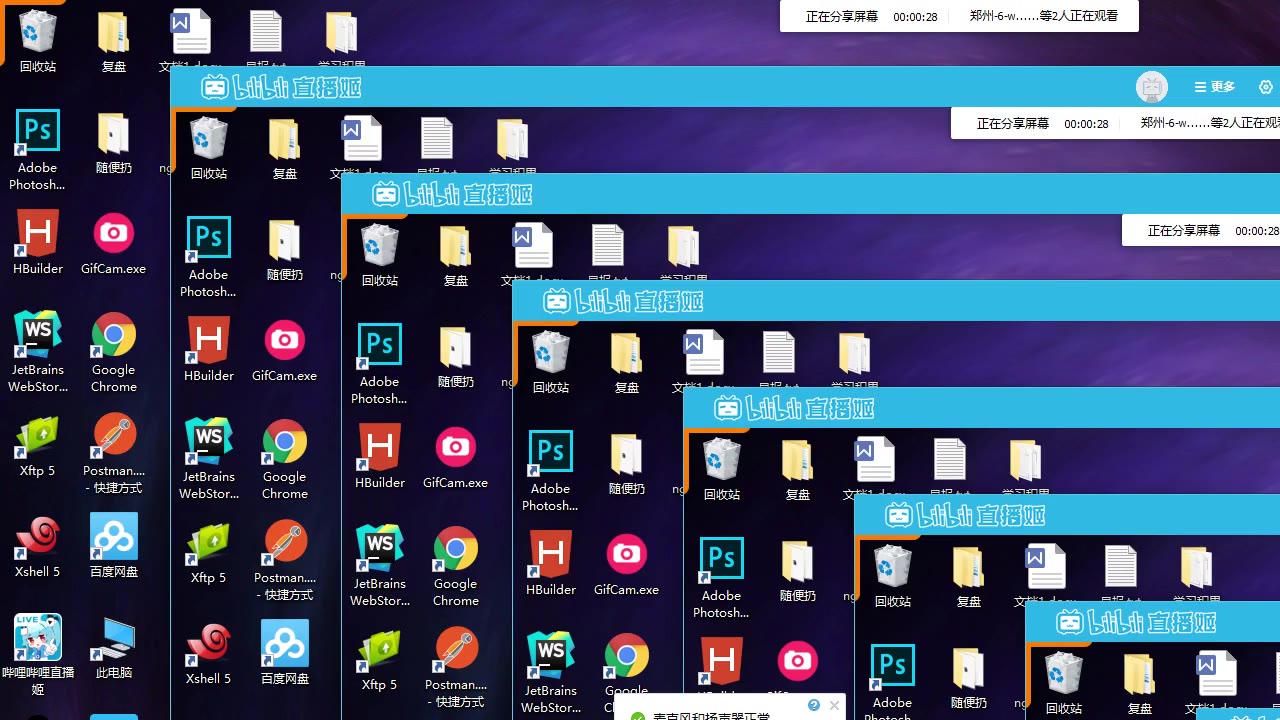The image size is (1280, 720).
Task: Launch Xshell 5 from the actual desktop shortcut
Action: 38,546
